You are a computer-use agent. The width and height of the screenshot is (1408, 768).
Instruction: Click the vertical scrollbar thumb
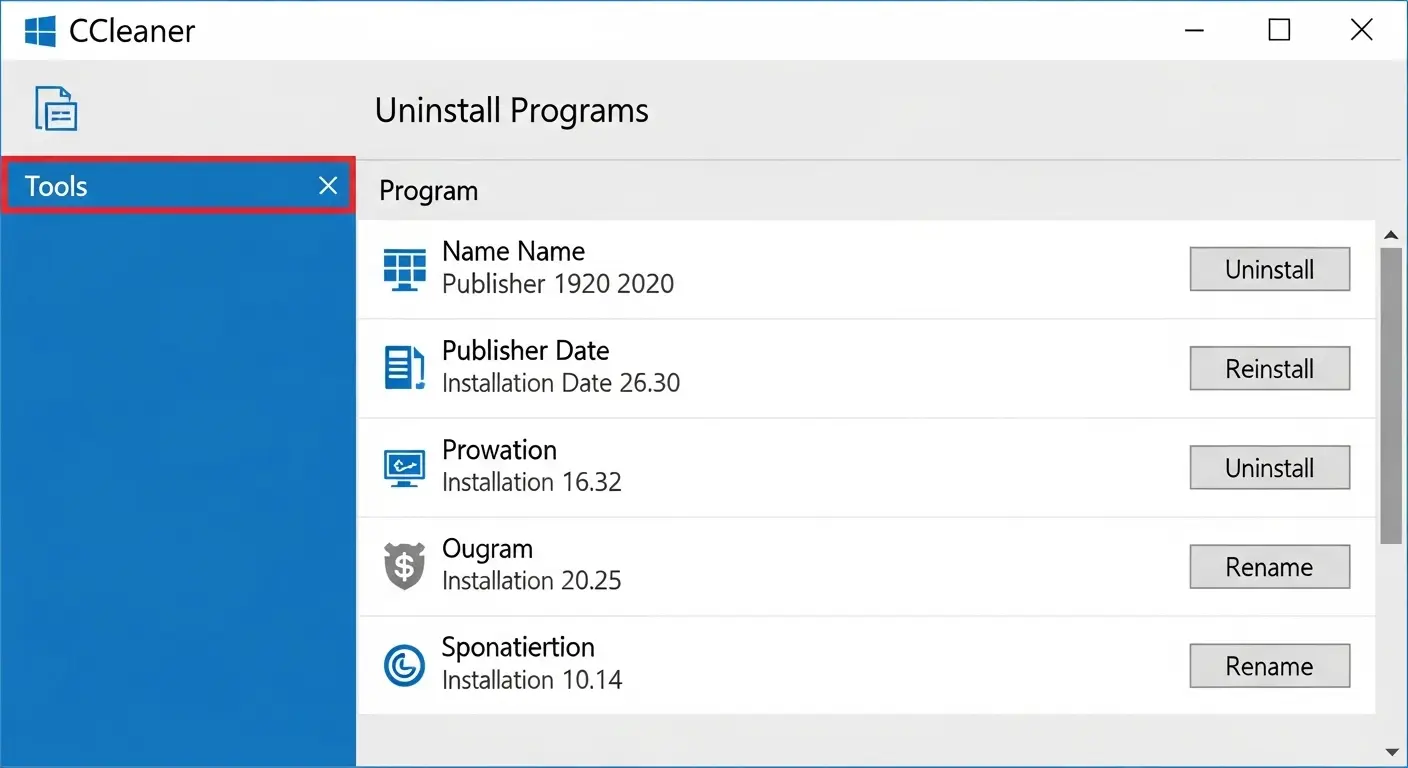coord(1390,396)
